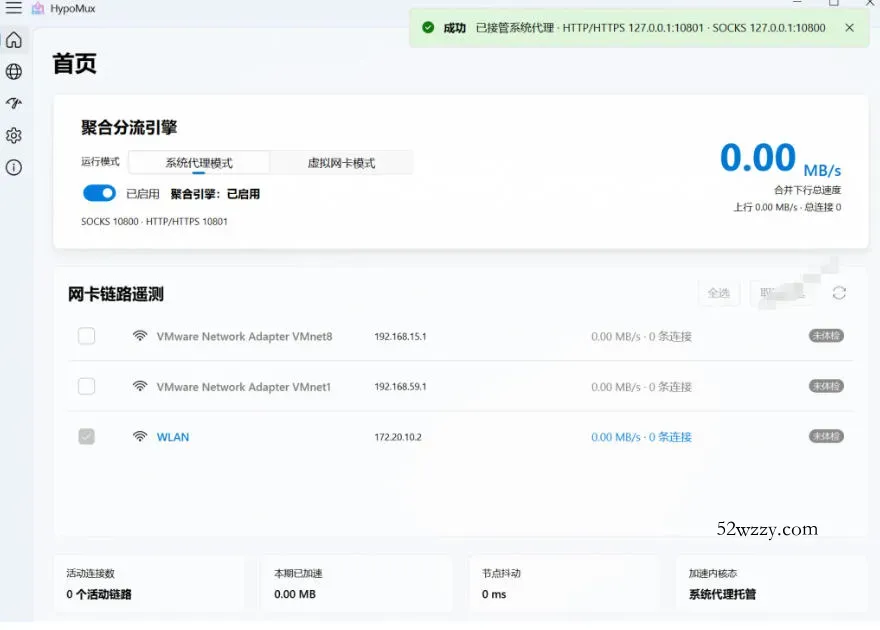The image size is (880, 630).
Task: Dismiss the success notification banner
Action: tap(850, 27)
